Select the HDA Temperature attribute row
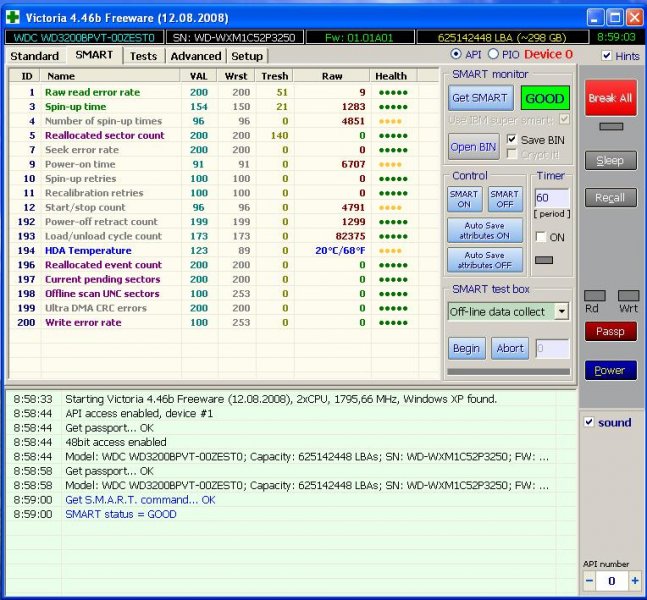Image resolution: width=647 pixels, height=600 pixels. click(x=88, y=250)
